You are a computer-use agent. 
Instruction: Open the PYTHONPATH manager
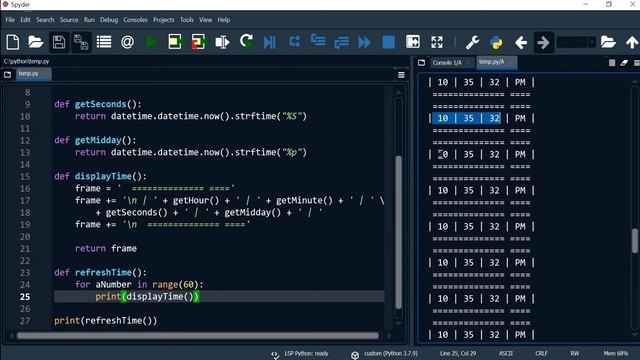click(x=496, y=42)
